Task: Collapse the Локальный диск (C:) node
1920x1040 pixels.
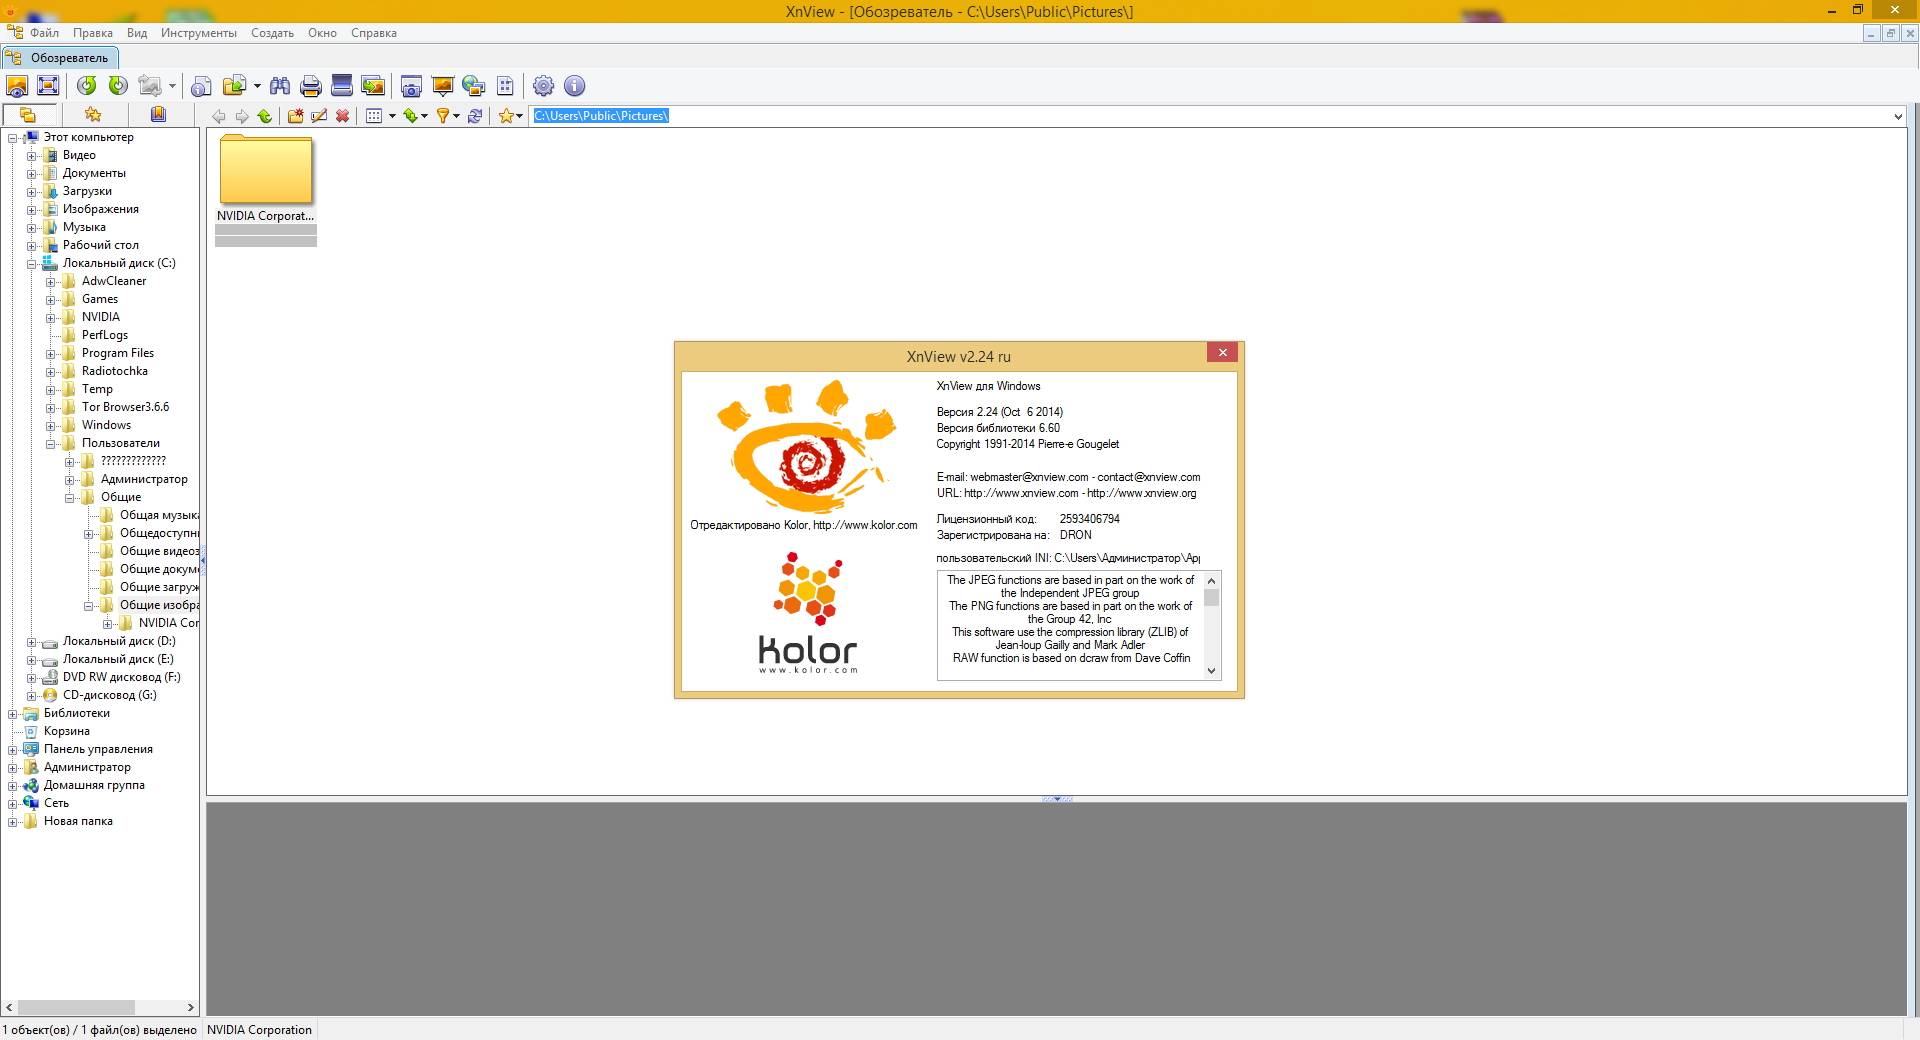Action: click(31, 264)
